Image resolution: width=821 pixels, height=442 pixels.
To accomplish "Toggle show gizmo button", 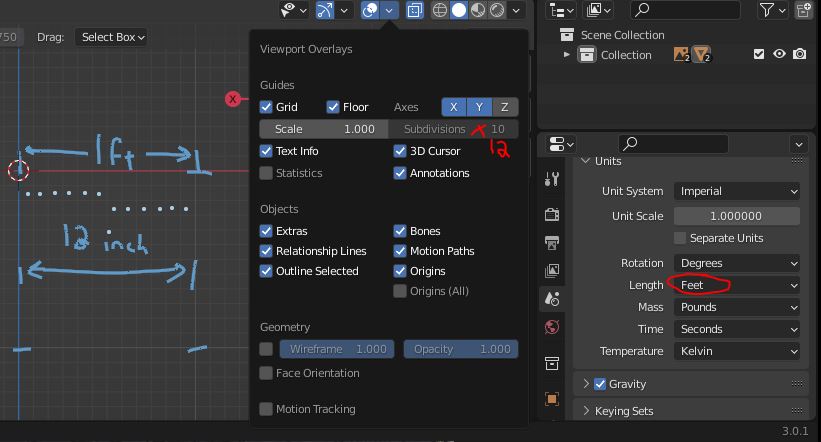I will pos(325,10).
